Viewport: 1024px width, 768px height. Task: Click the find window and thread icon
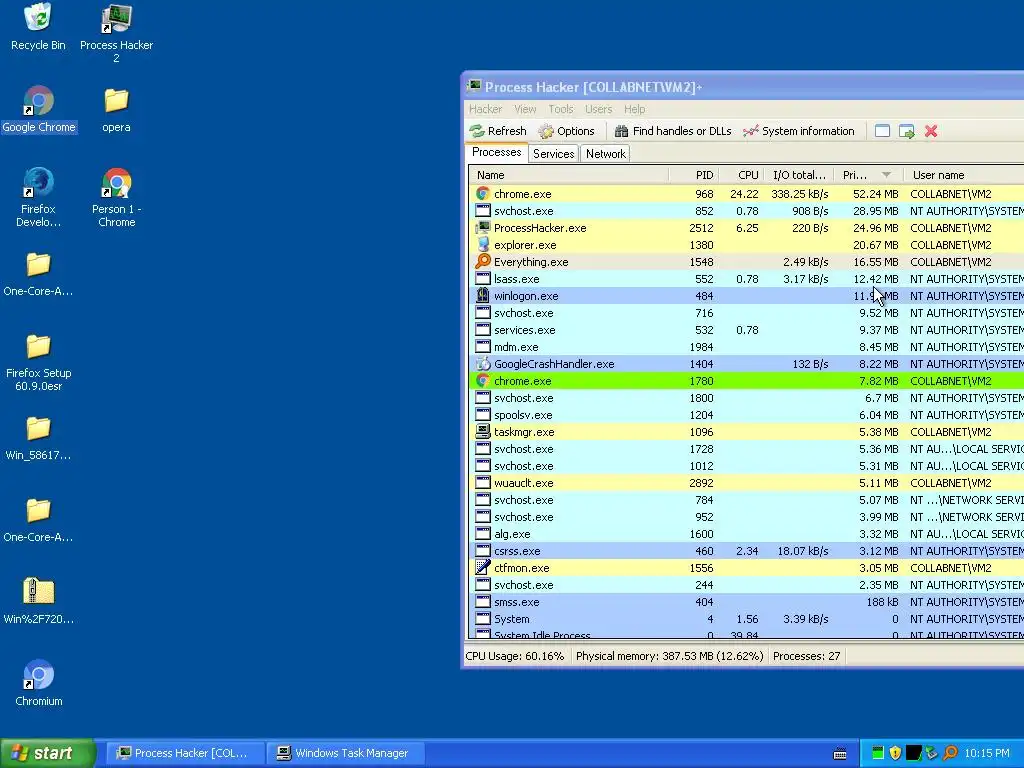[x=906, y=131]
